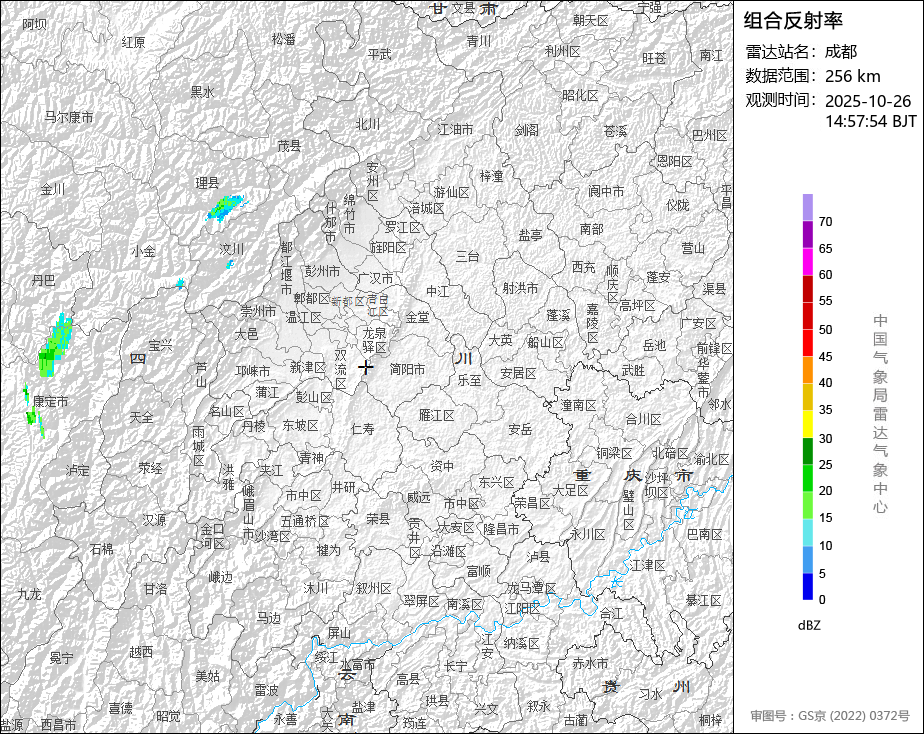The image size is (924, 734).
Task: Click the 三台 map label
Action: (x=467, y=256)
